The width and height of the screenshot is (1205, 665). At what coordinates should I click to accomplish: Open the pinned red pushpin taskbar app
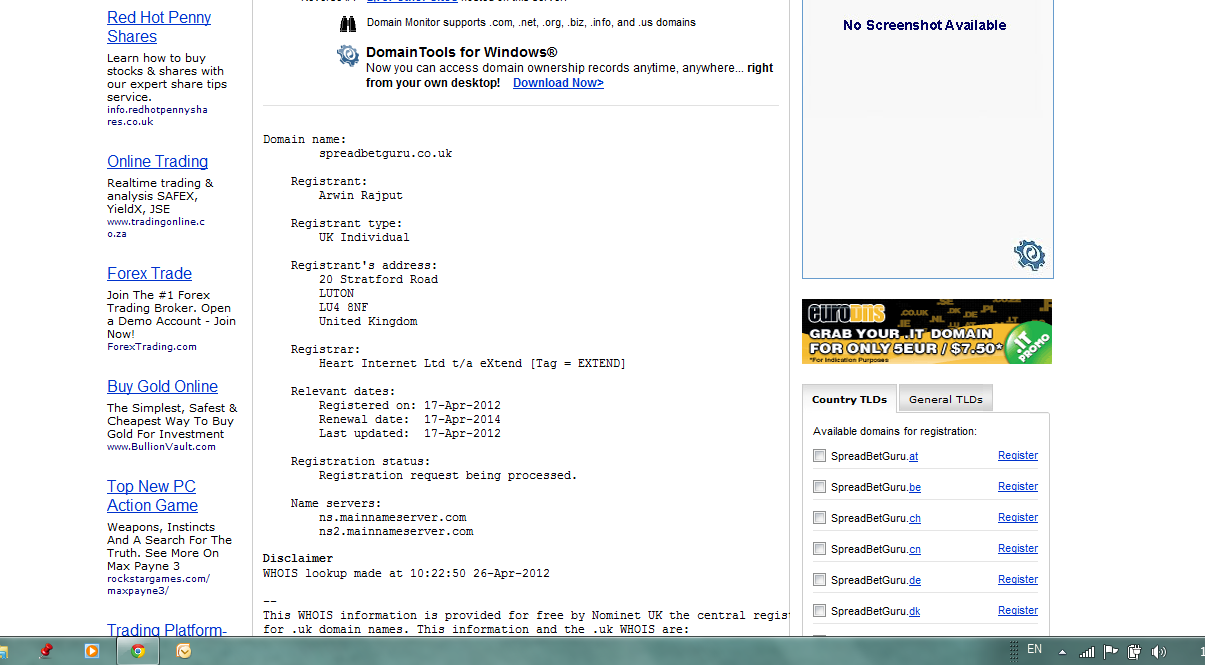pyautogui.click(x=46, y=651)
